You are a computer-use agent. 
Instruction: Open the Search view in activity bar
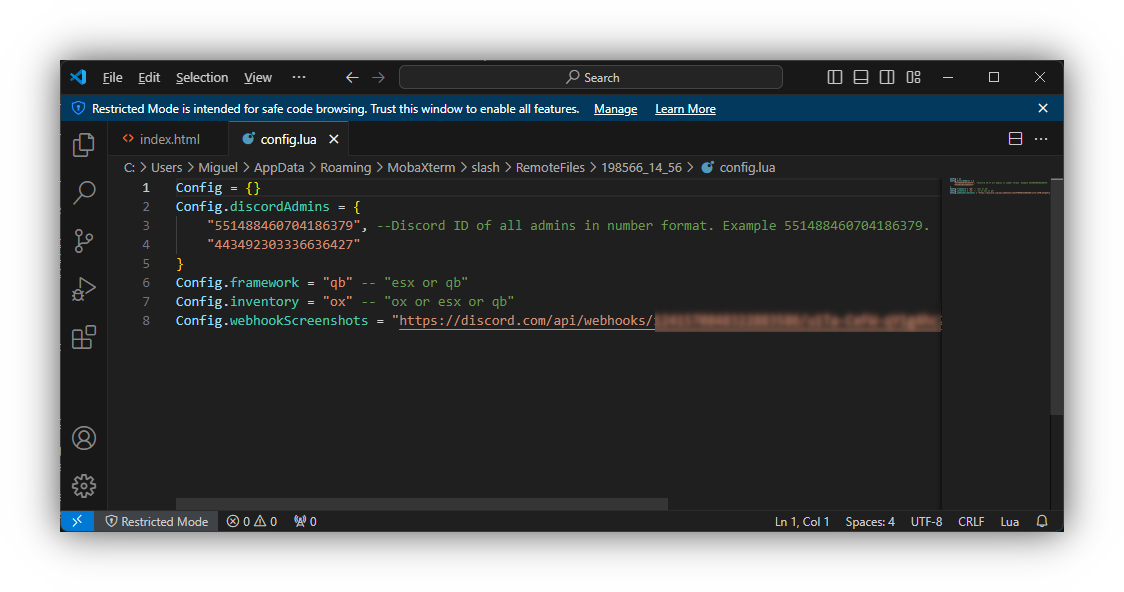click(x=84, y=193)
